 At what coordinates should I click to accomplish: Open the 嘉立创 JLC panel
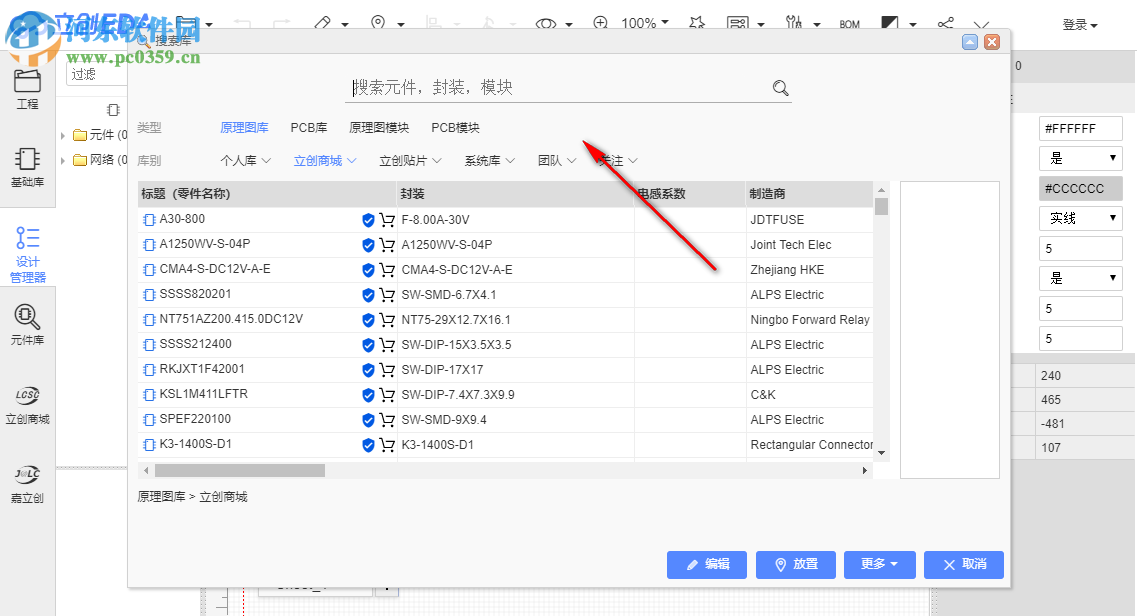[x=28, y=484]
